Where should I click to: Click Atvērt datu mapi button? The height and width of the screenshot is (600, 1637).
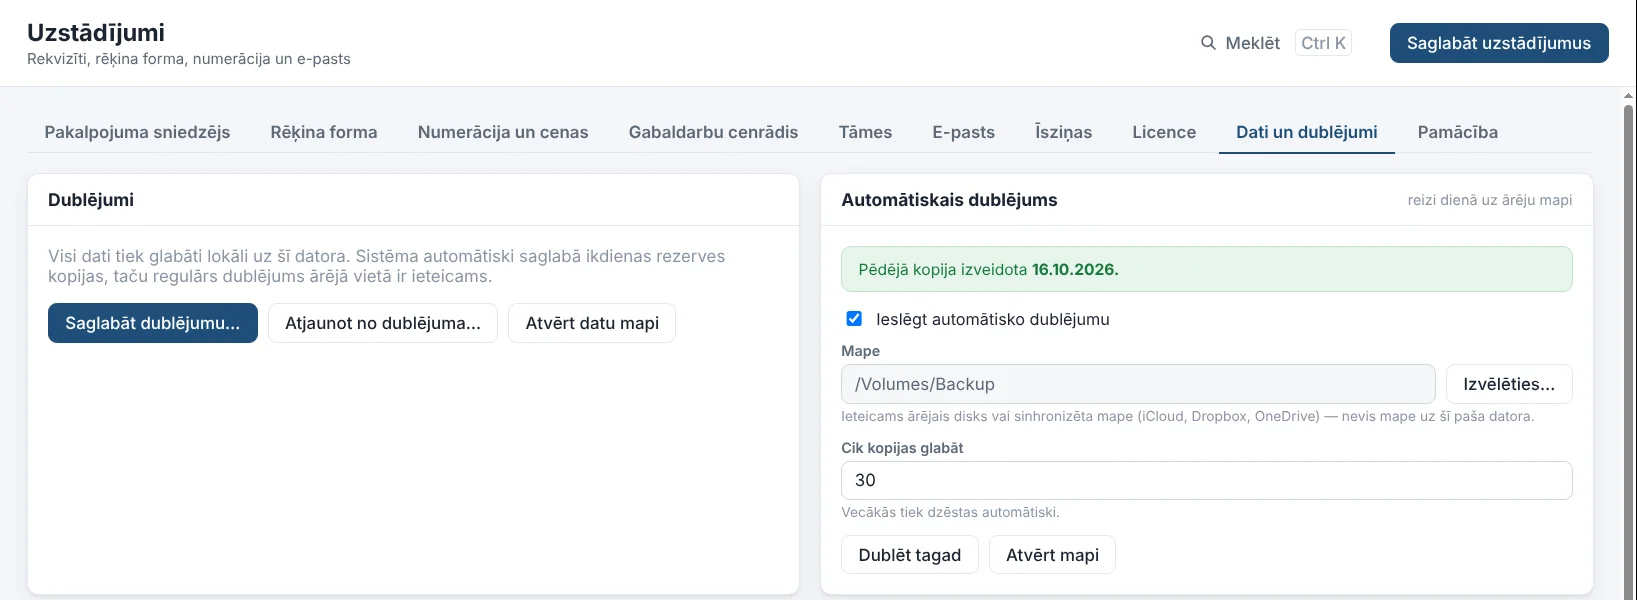(x=592, y=323)
